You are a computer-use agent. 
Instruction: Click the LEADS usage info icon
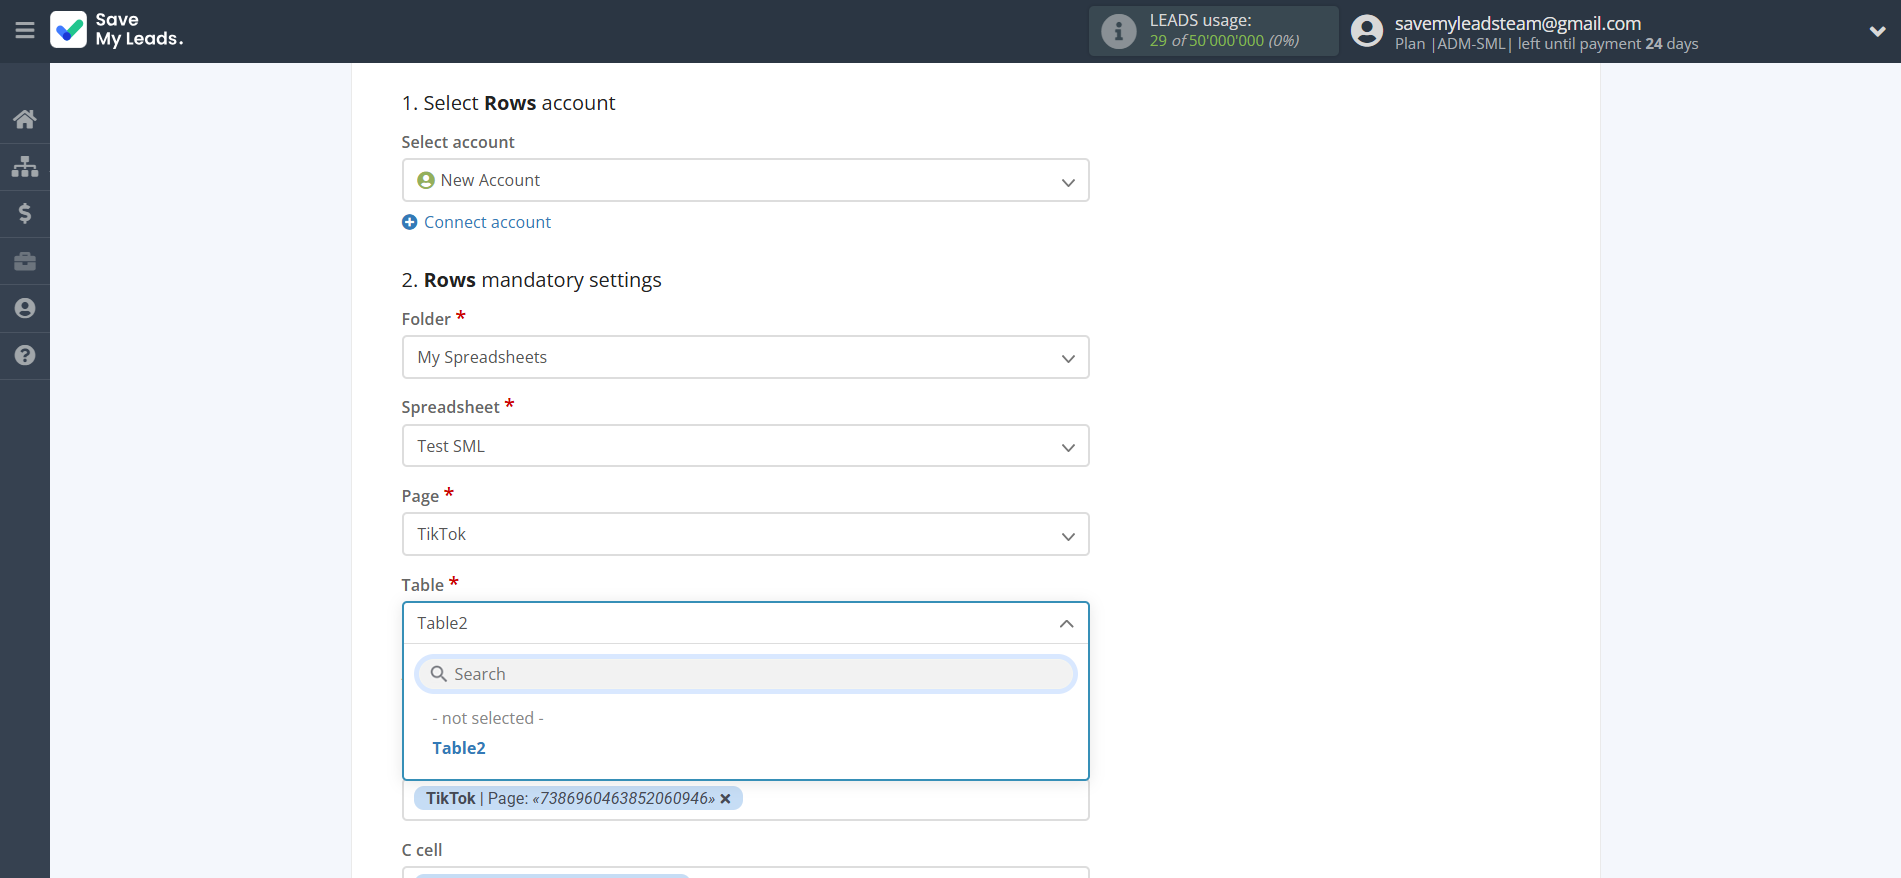click(x=1118, y=31)
